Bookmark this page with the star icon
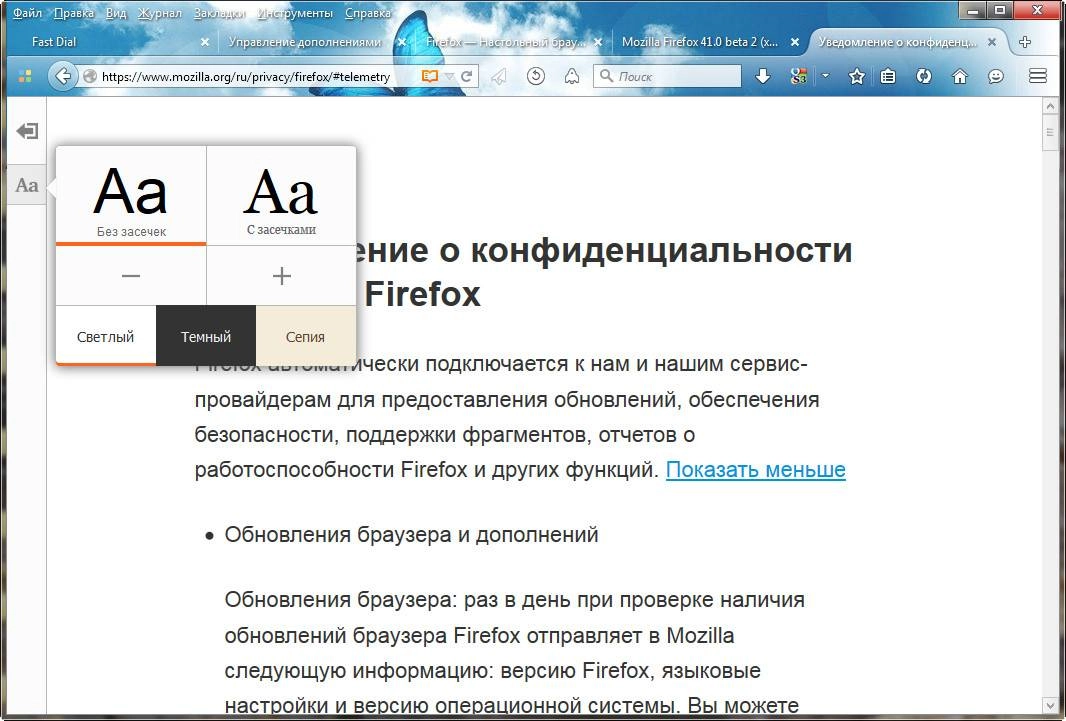 coord(857,76)
